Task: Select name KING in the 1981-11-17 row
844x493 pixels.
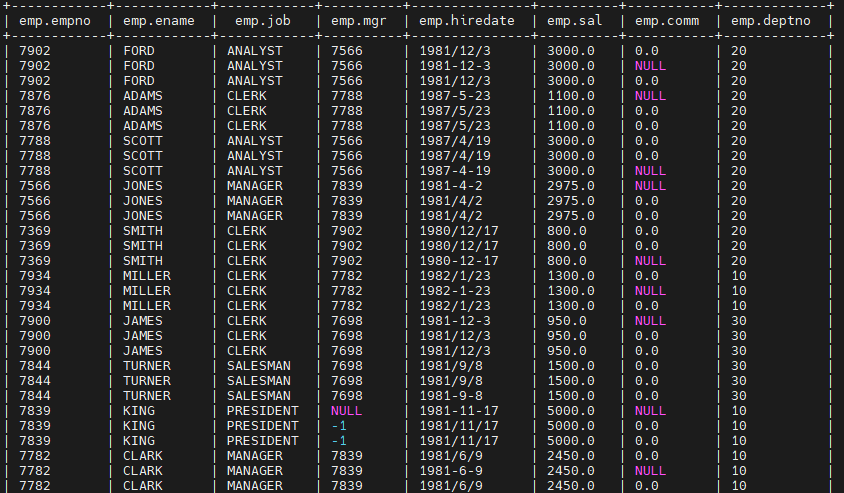Action: 139,411
